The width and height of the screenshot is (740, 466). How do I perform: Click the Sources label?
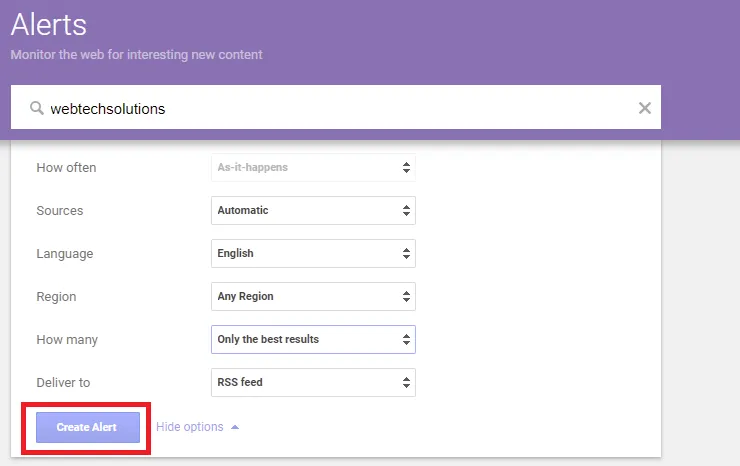click(x=59, y=211)
